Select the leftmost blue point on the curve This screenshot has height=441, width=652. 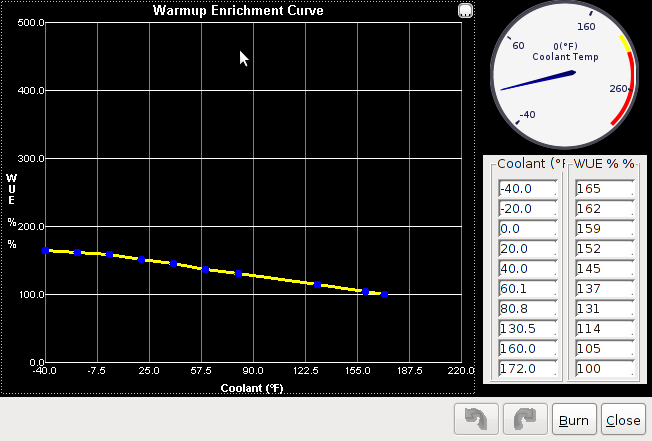click(45, 251)
